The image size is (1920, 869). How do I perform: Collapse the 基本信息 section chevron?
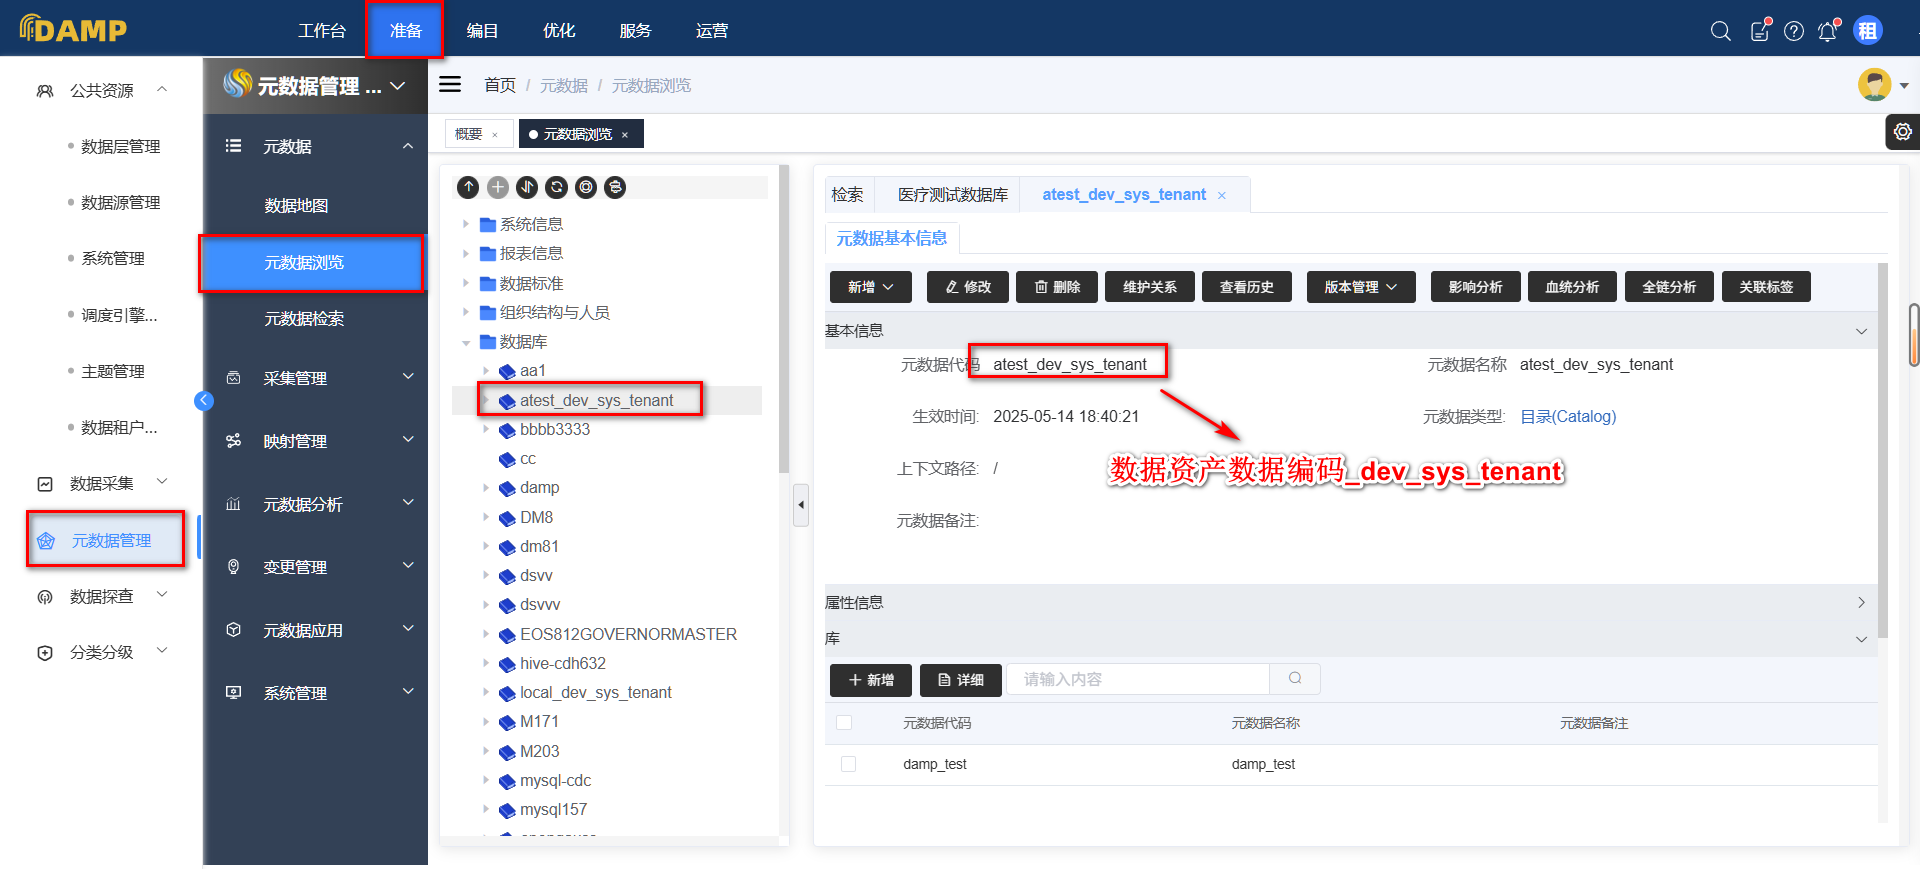1861,331
